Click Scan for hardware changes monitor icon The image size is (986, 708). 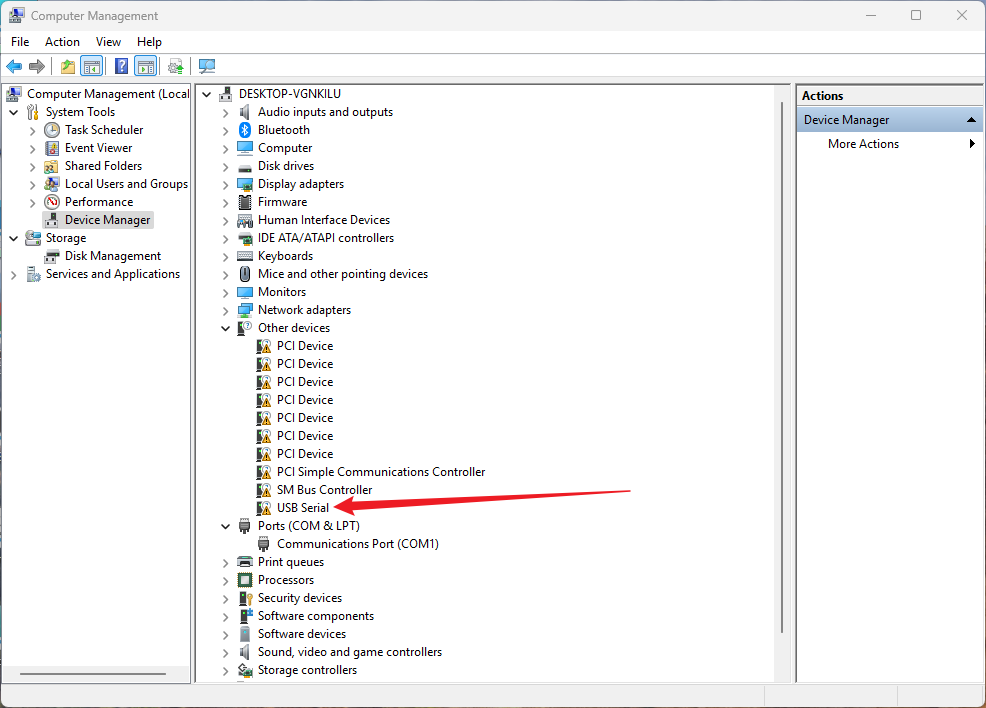point(206,66)
